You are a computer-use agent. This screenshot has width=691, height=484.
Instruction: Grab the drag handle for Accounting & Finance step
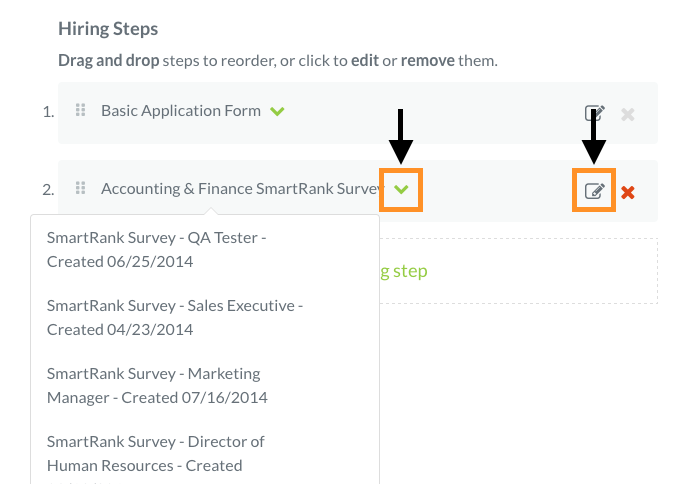[80, 188]
